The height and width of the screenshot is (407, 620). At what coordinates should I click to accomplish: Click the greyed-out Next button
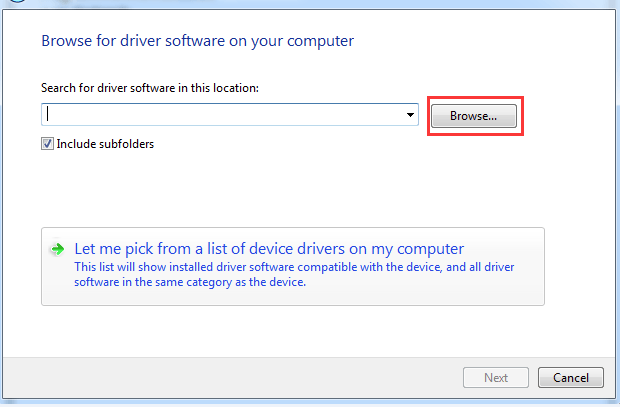point(496,378)
